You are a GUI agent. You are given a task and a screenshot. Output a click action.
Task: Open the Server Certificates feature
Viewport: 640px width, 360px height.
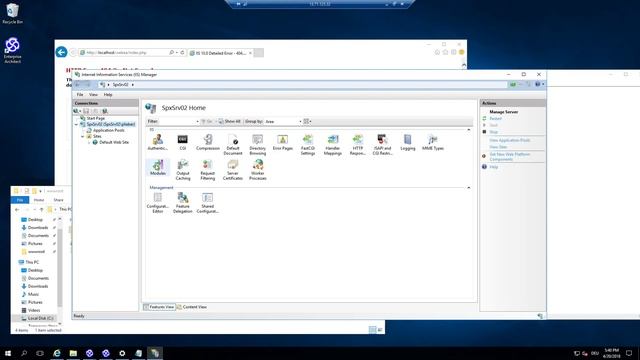click(x=233, y=170)
